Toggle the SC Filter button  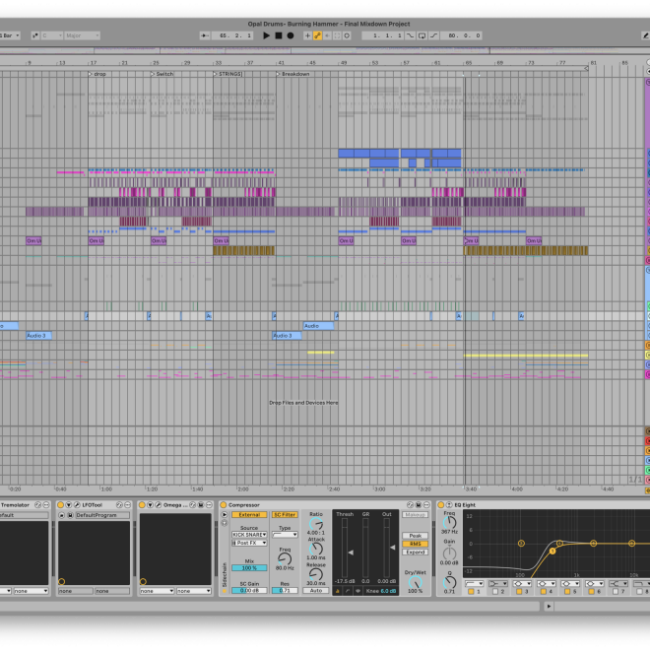tap(285, 515)
